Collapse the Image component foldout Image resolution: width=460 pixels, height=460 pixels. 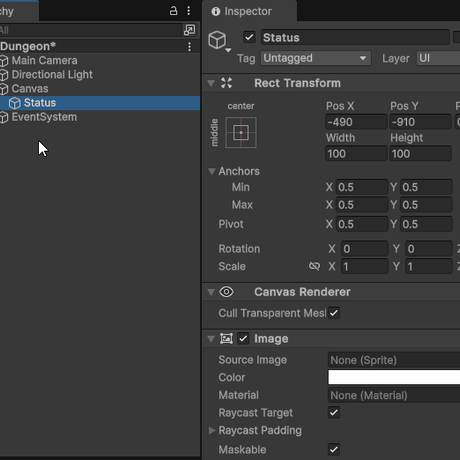tap(211, 339)
